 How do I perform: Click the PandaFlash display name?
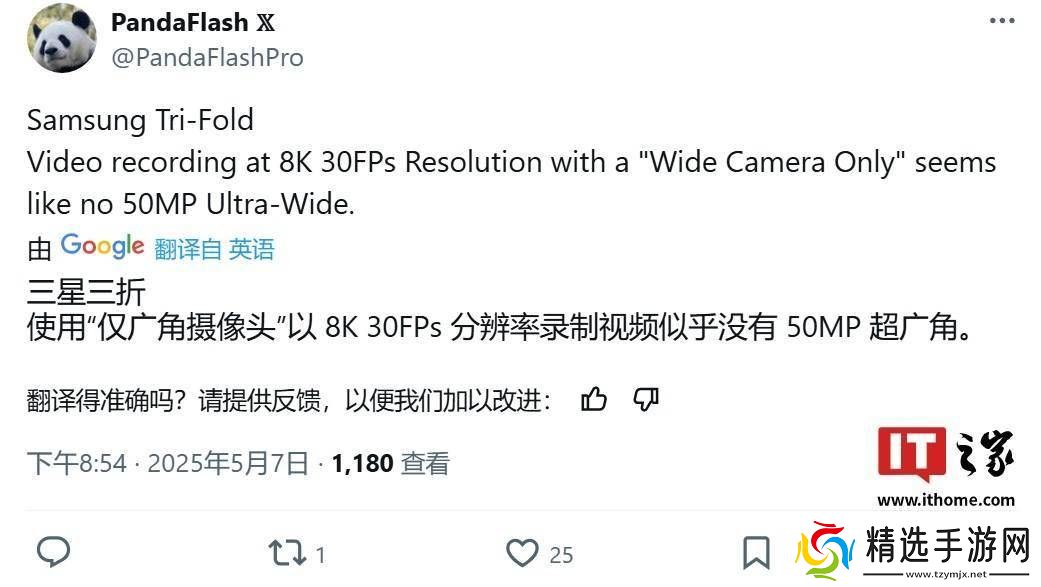click(179, 22)
